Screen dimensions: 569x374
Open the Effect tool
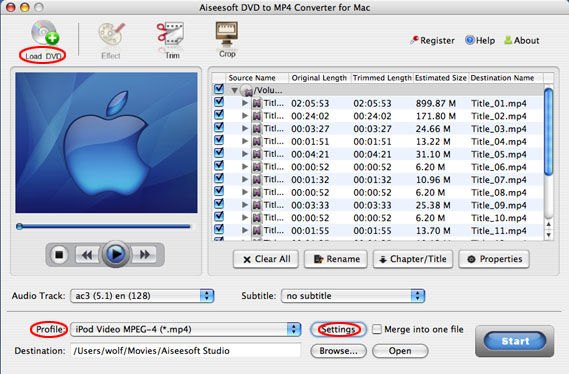[x=111, y=41]
